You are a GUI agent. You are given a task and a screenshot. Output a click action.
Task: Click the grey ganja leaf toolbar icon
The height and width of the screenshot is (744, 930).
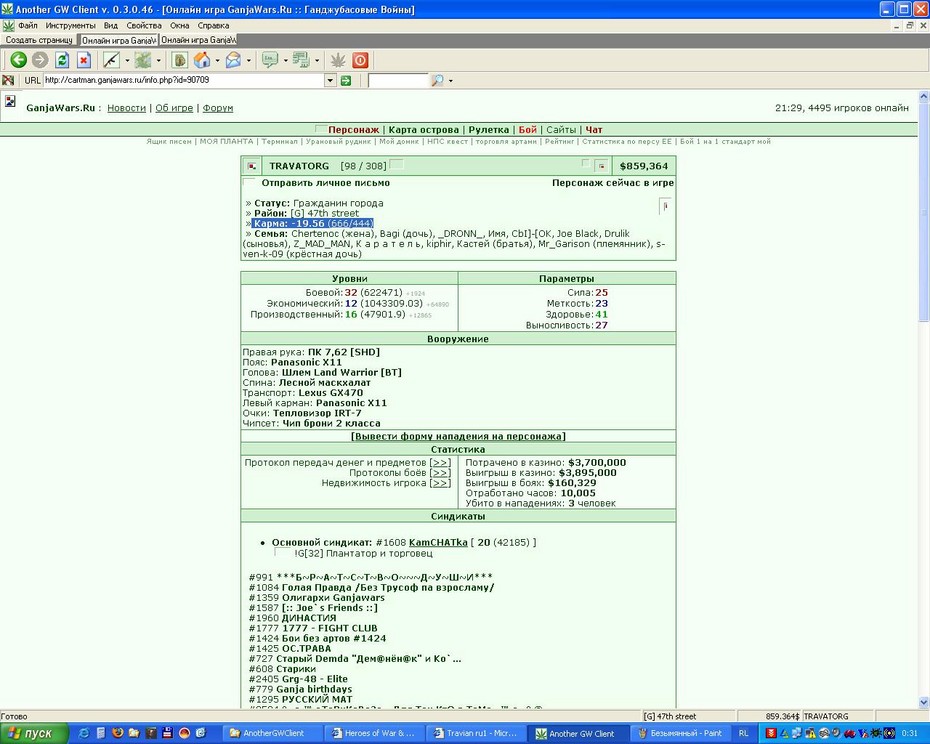(x=338, y=60)
